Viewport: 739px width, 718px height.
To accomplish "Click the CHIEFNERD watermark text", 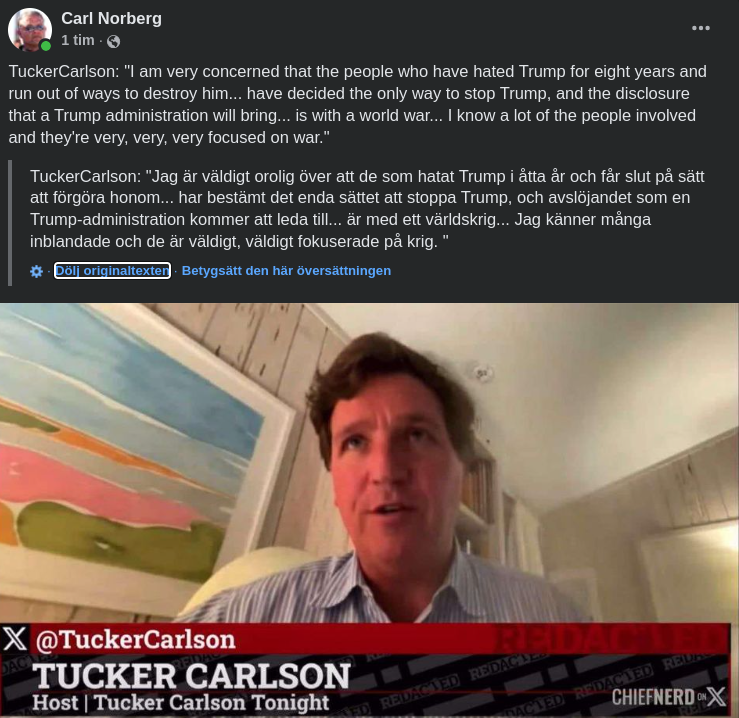I will point(653,697).
